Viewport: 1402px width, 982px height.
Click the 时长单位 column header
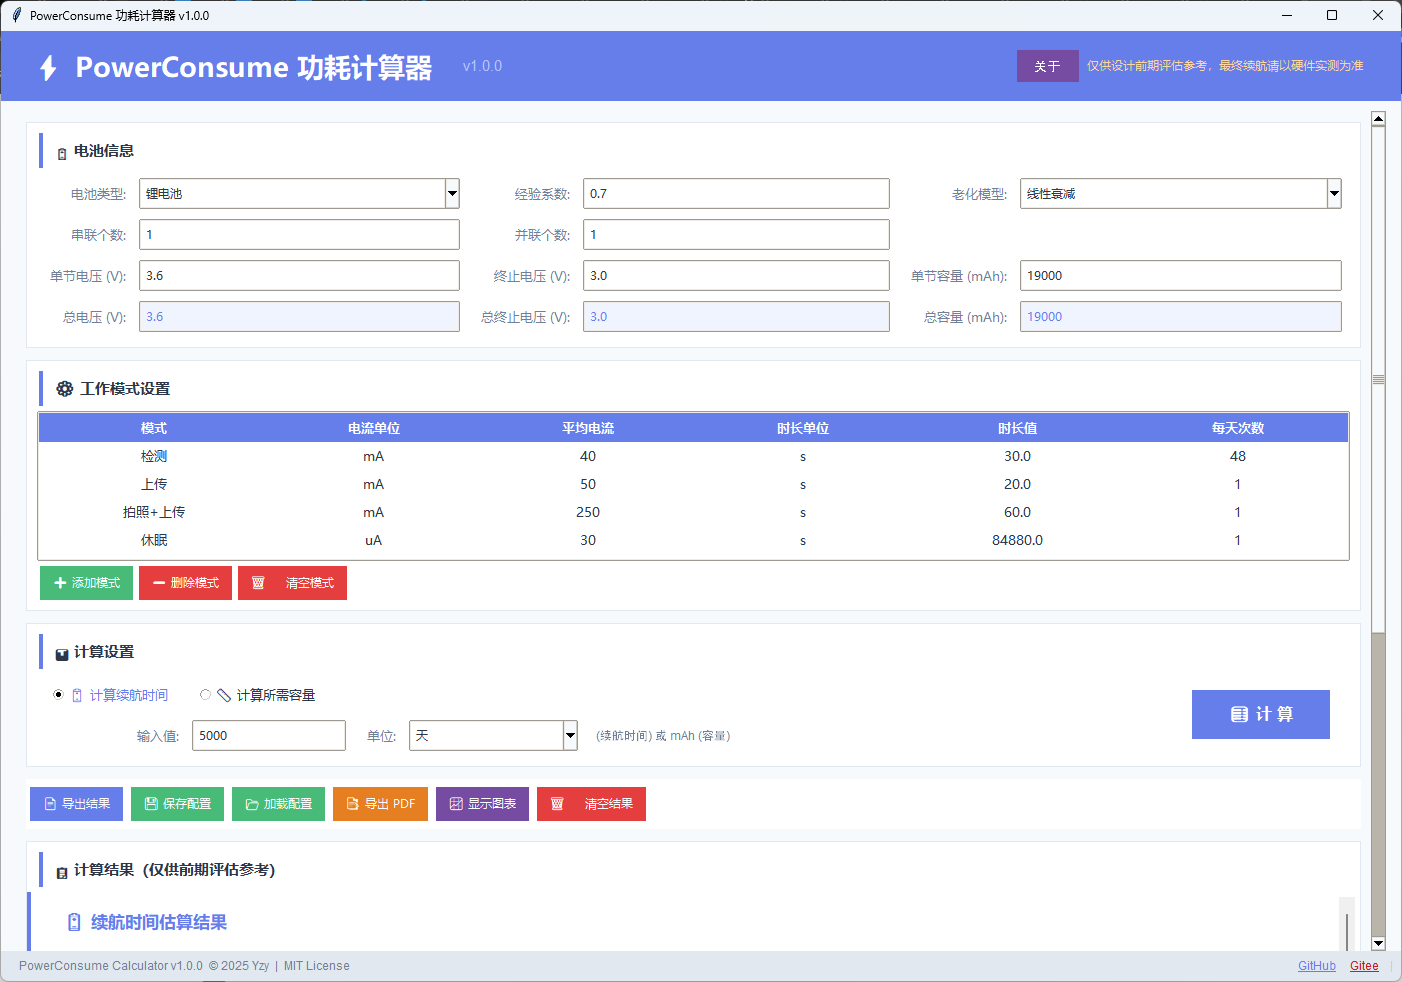click(803, 428)
